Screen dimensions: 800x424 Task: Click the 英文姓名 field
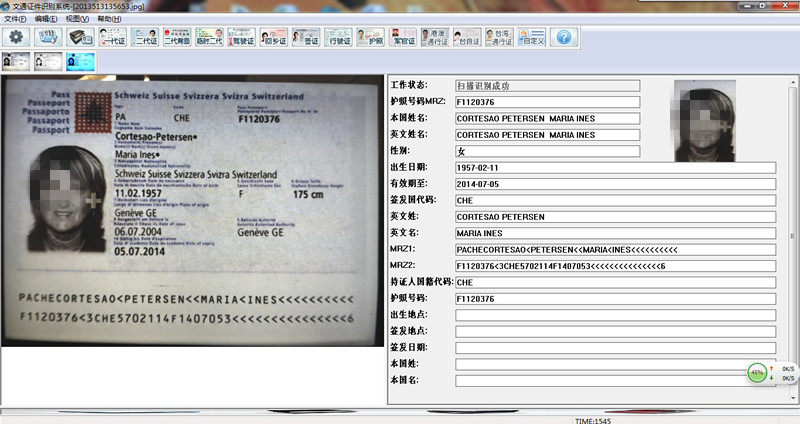(x=547, y=135)
